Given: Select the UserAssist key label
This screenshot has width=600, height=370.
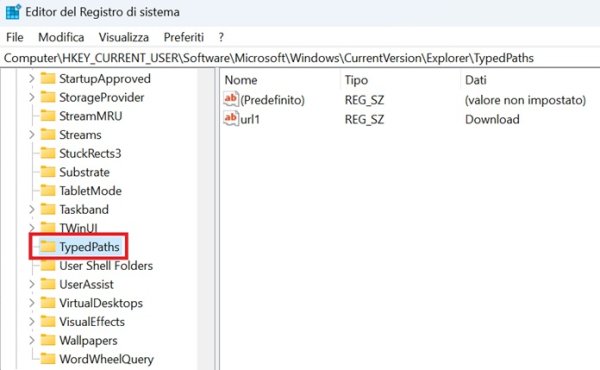Looking at the screenshot, I should 86,284.
